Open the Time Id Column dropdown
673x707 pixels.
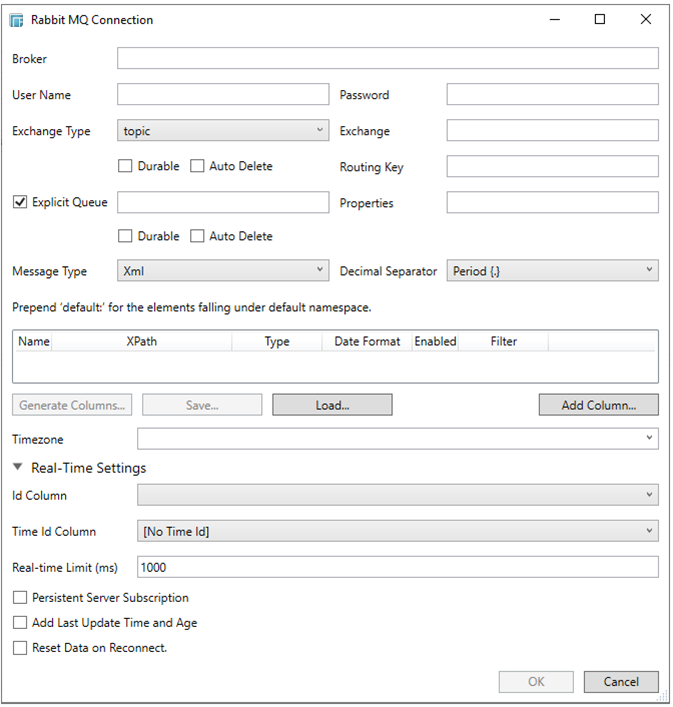[398, 531]
